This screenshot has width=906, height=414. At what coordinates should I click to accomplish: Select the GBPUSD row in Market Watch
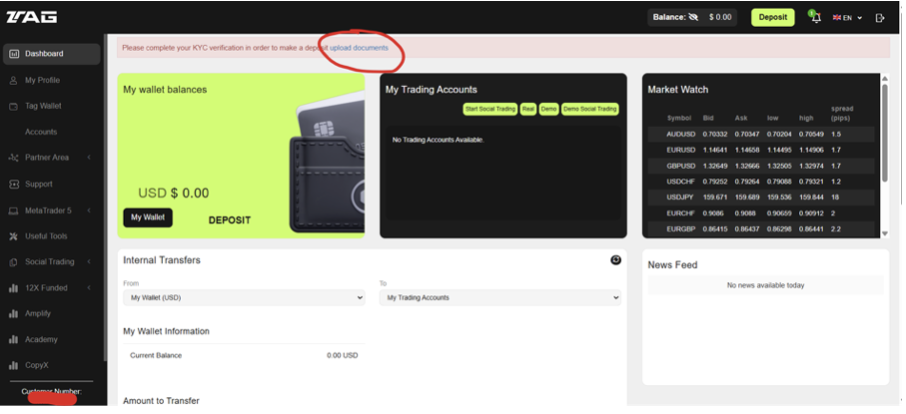761,166
